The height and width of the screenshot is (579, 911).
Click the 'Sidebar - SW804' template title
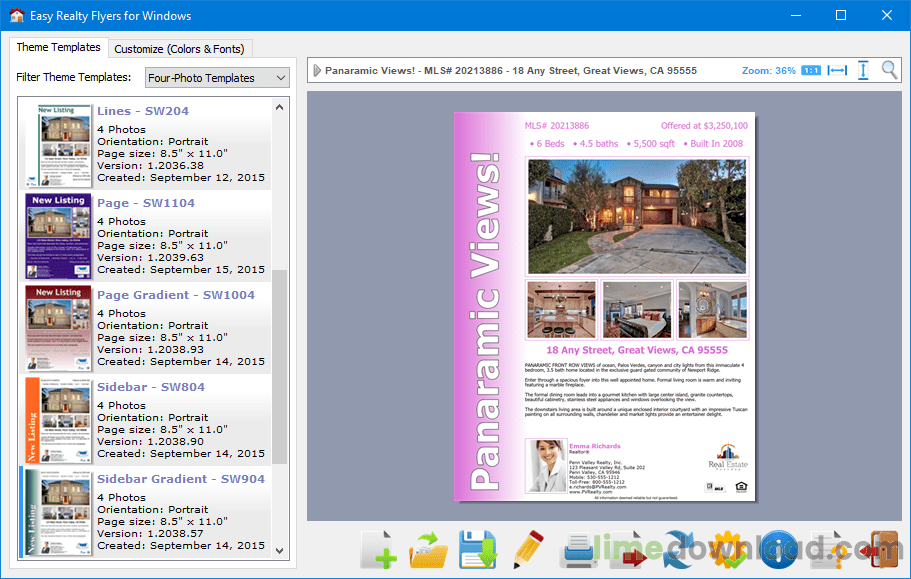pyautogui.click(x=151, y=387)
